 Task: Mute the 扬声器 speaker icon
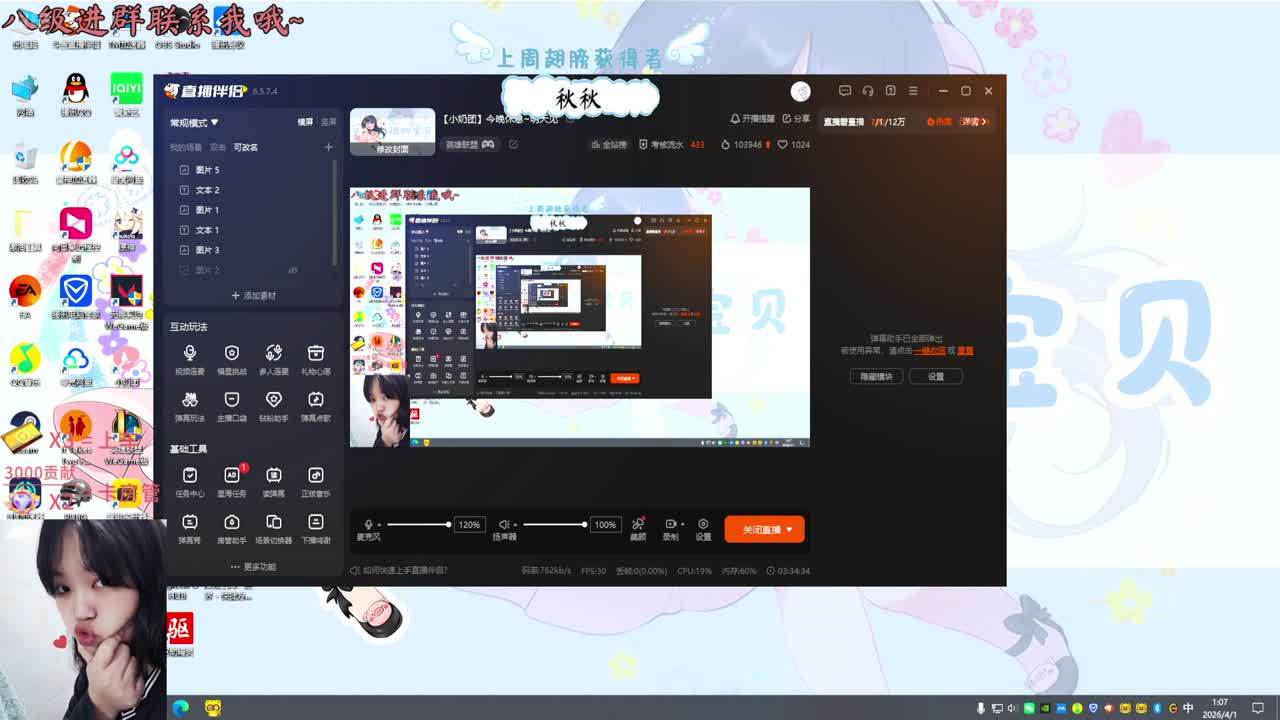tap(504, 524)
